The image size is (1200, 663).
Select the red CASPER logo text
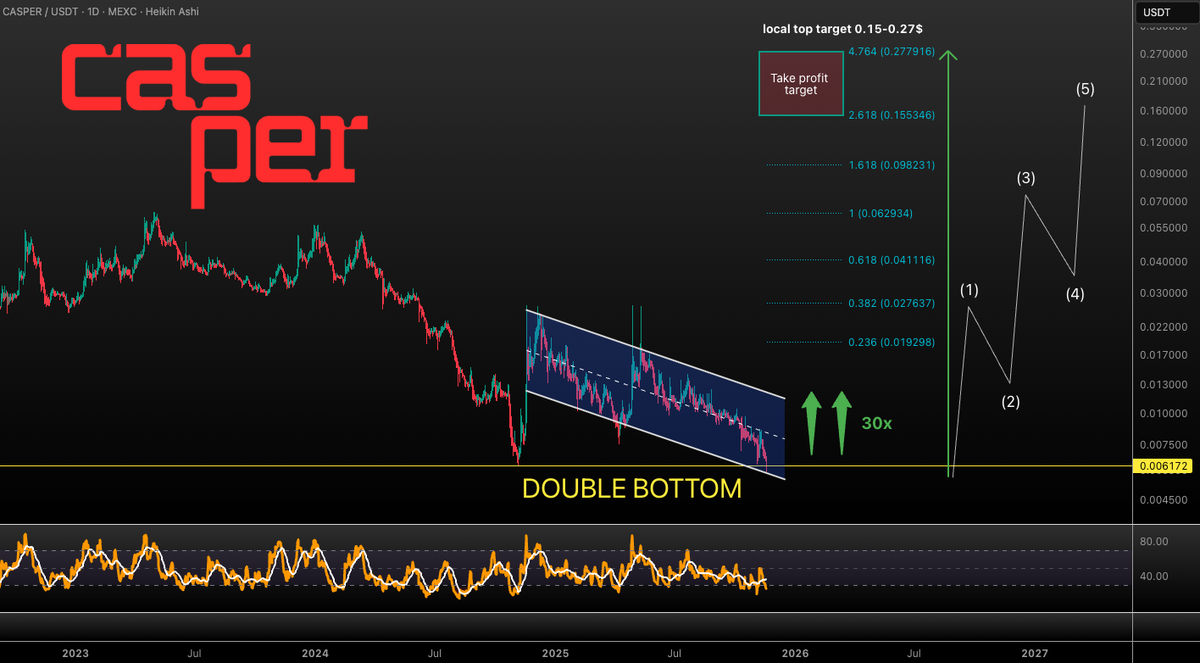213,128
